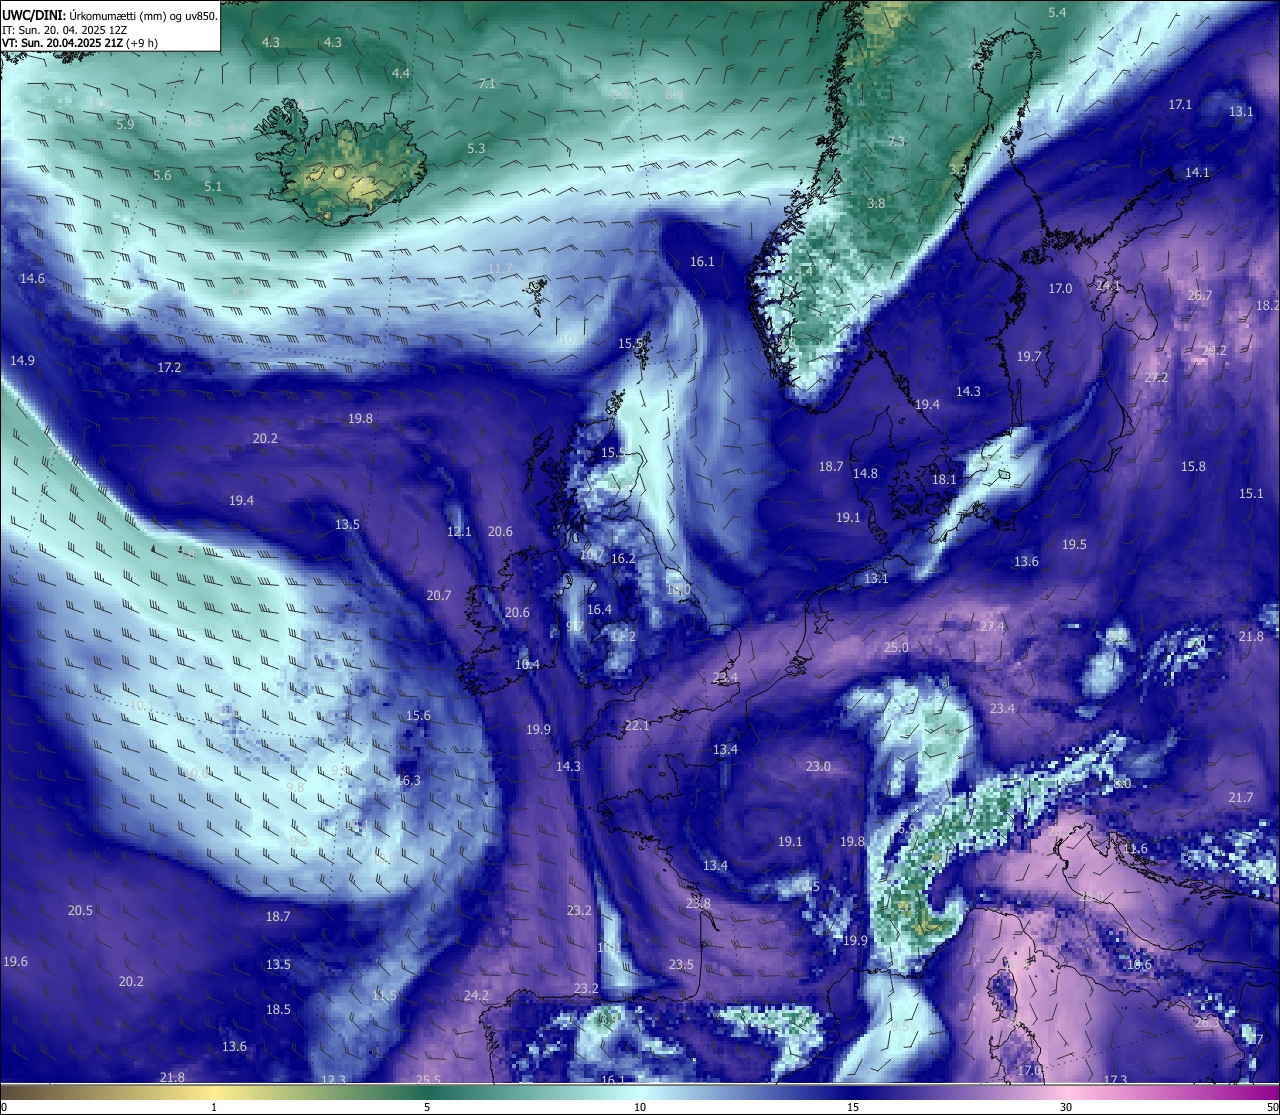Click the map value '23.8'
Image resolution: width=1280 pixels, height=1115 pixels.
[698, 904]
